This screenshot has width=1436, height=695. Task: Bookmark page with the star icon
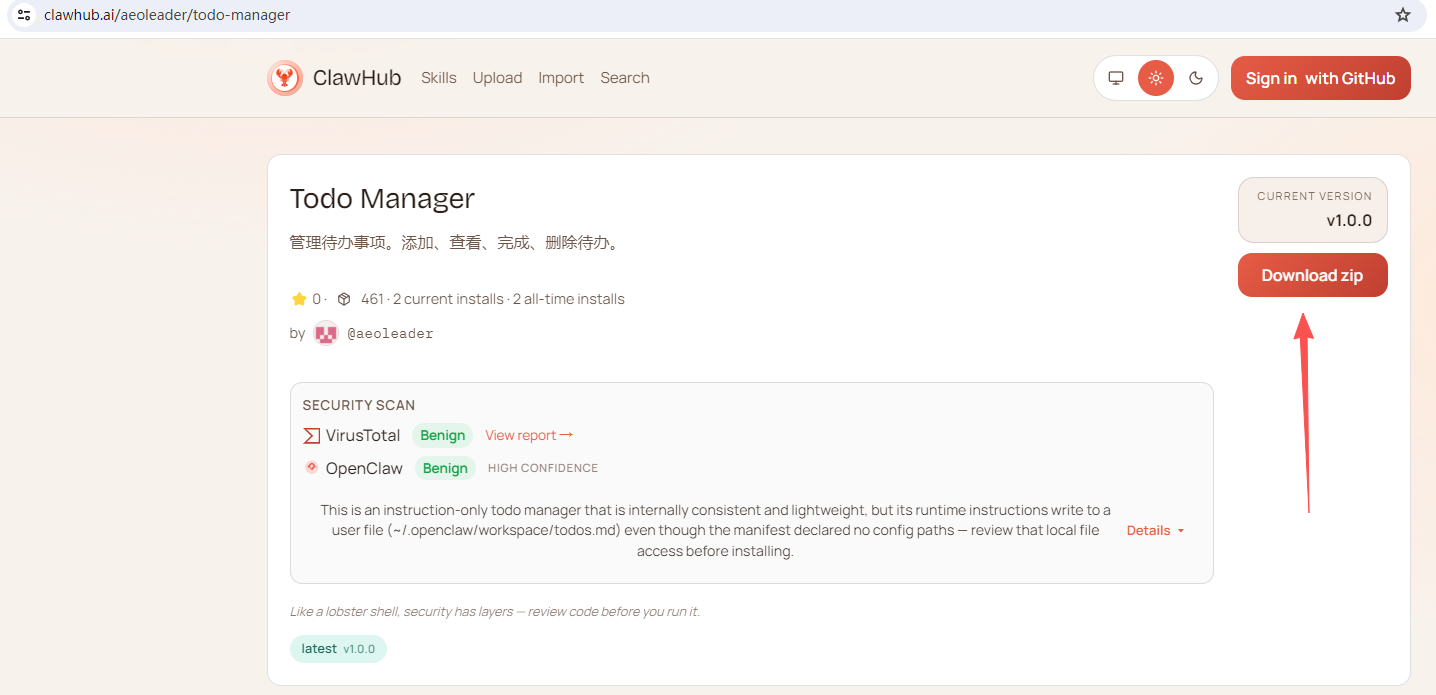[x=1403, y=15]
